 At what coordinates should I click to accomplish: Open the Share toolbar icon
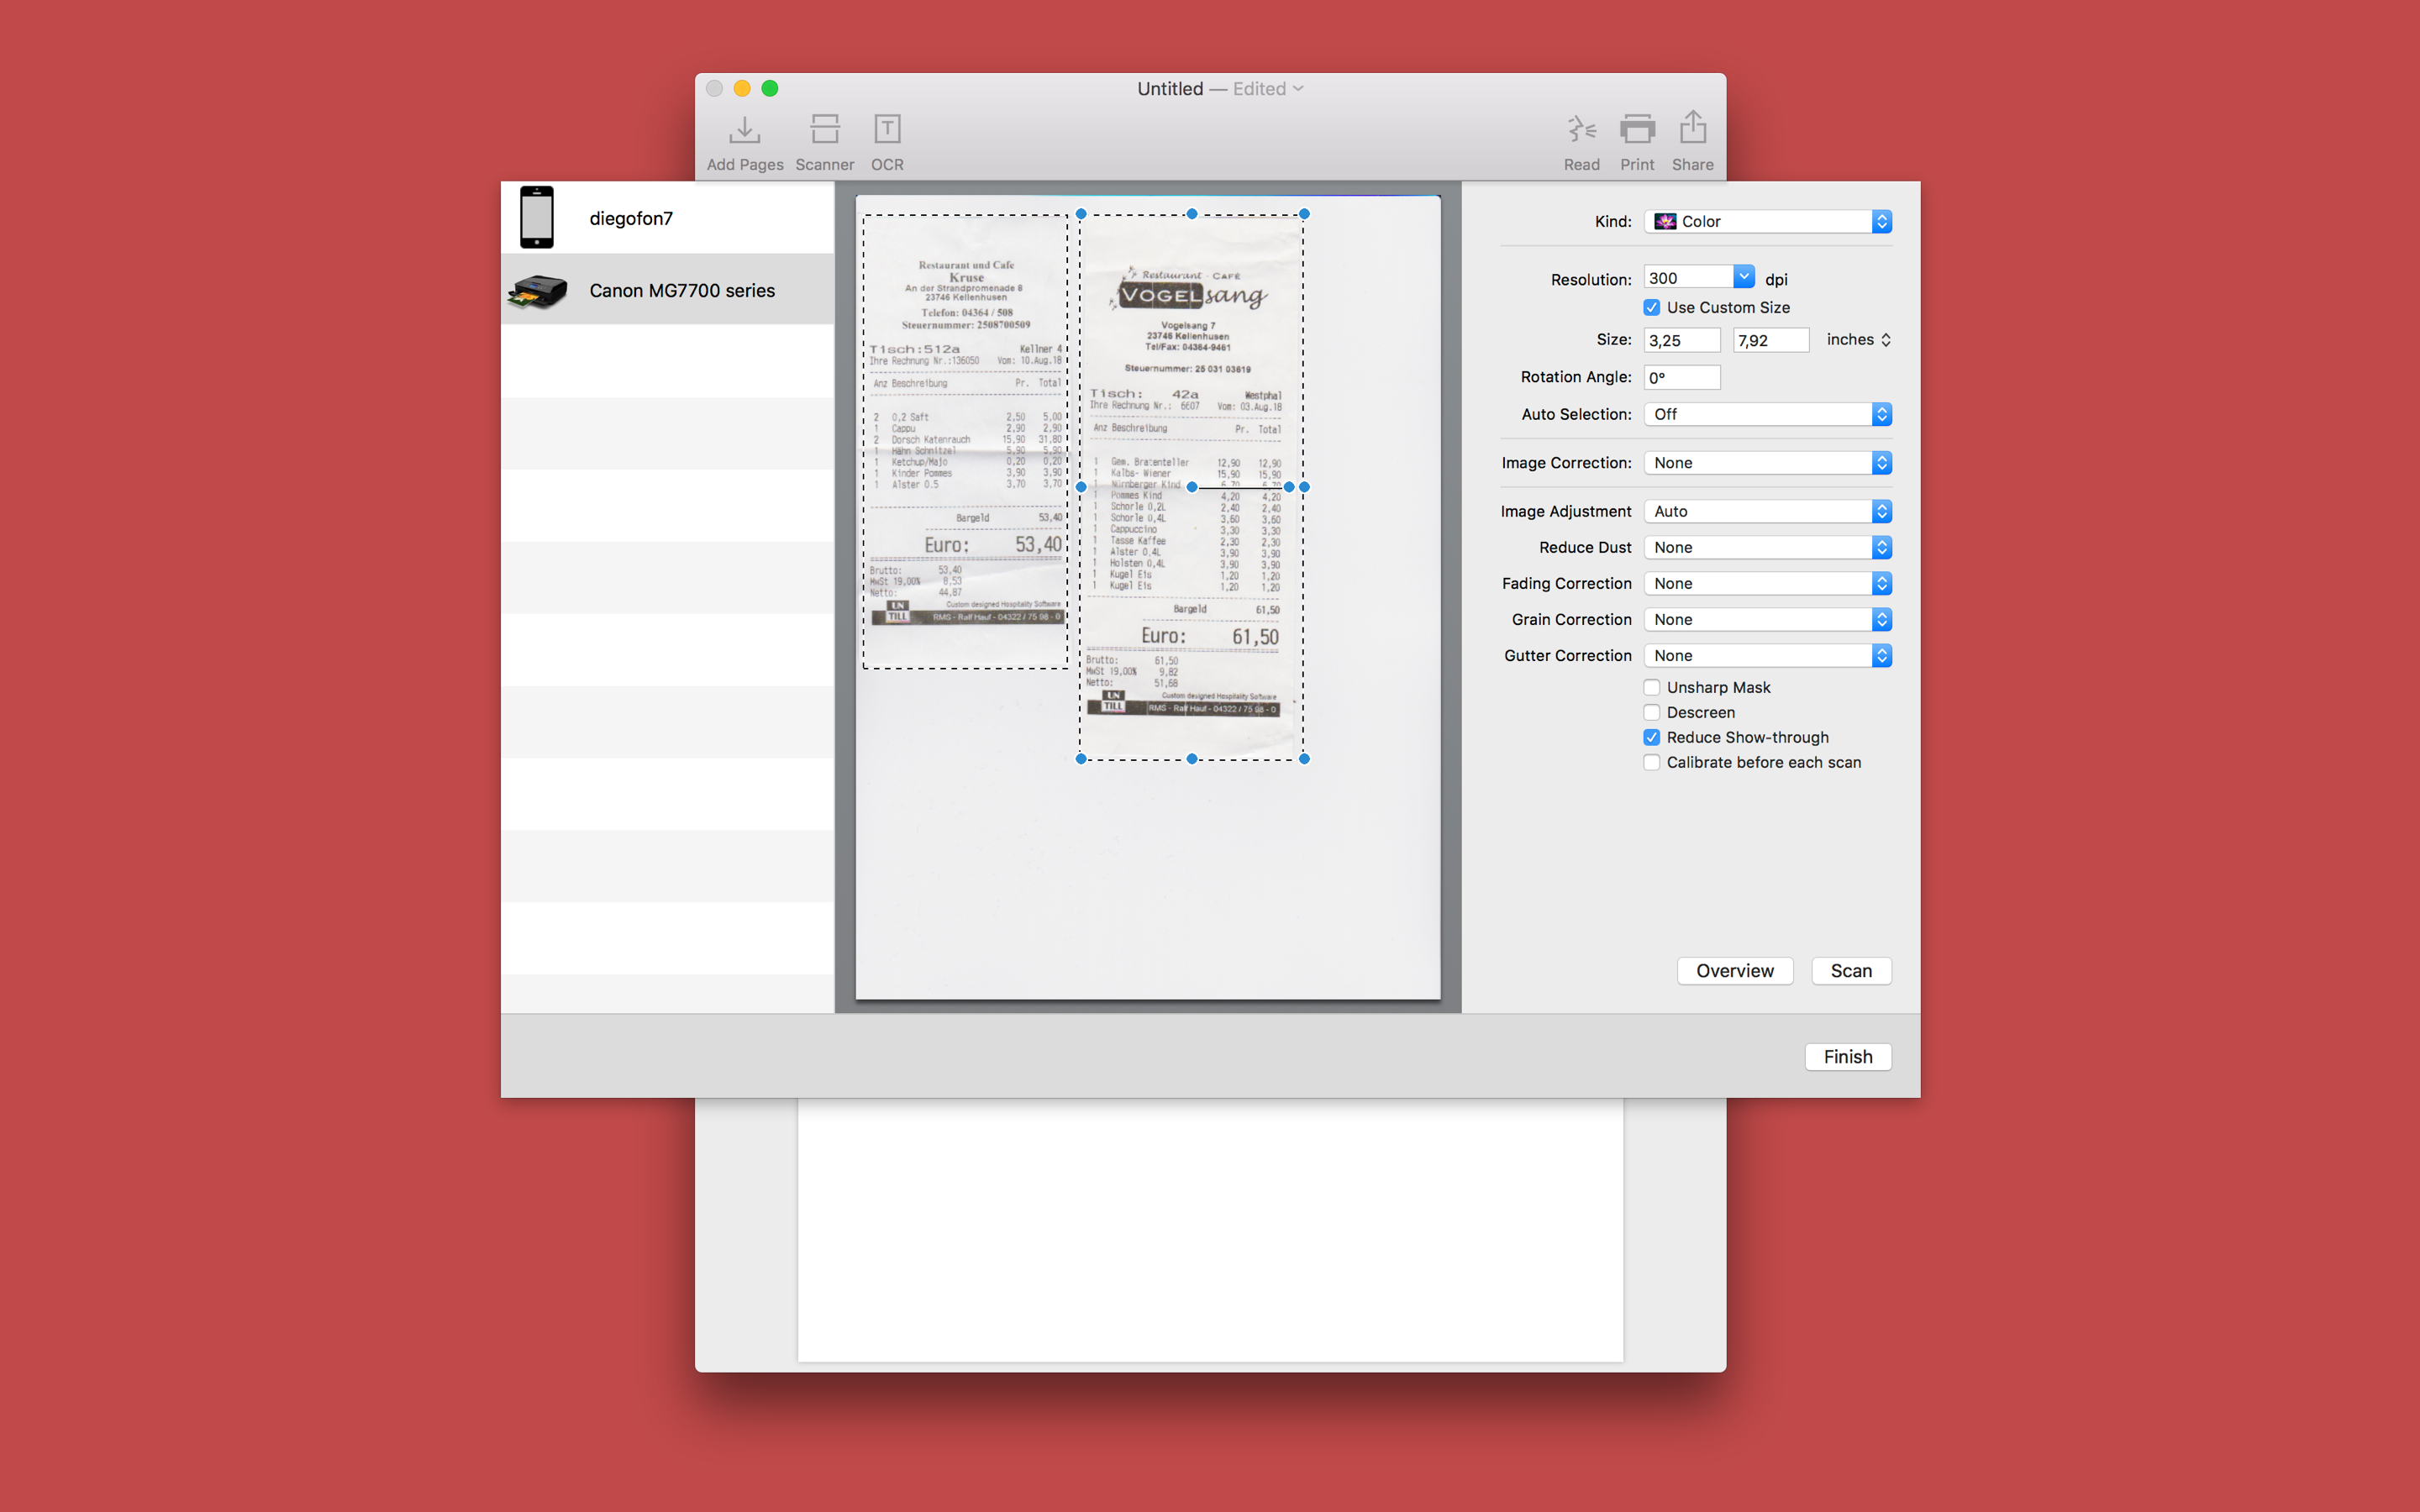point(1693,128)
